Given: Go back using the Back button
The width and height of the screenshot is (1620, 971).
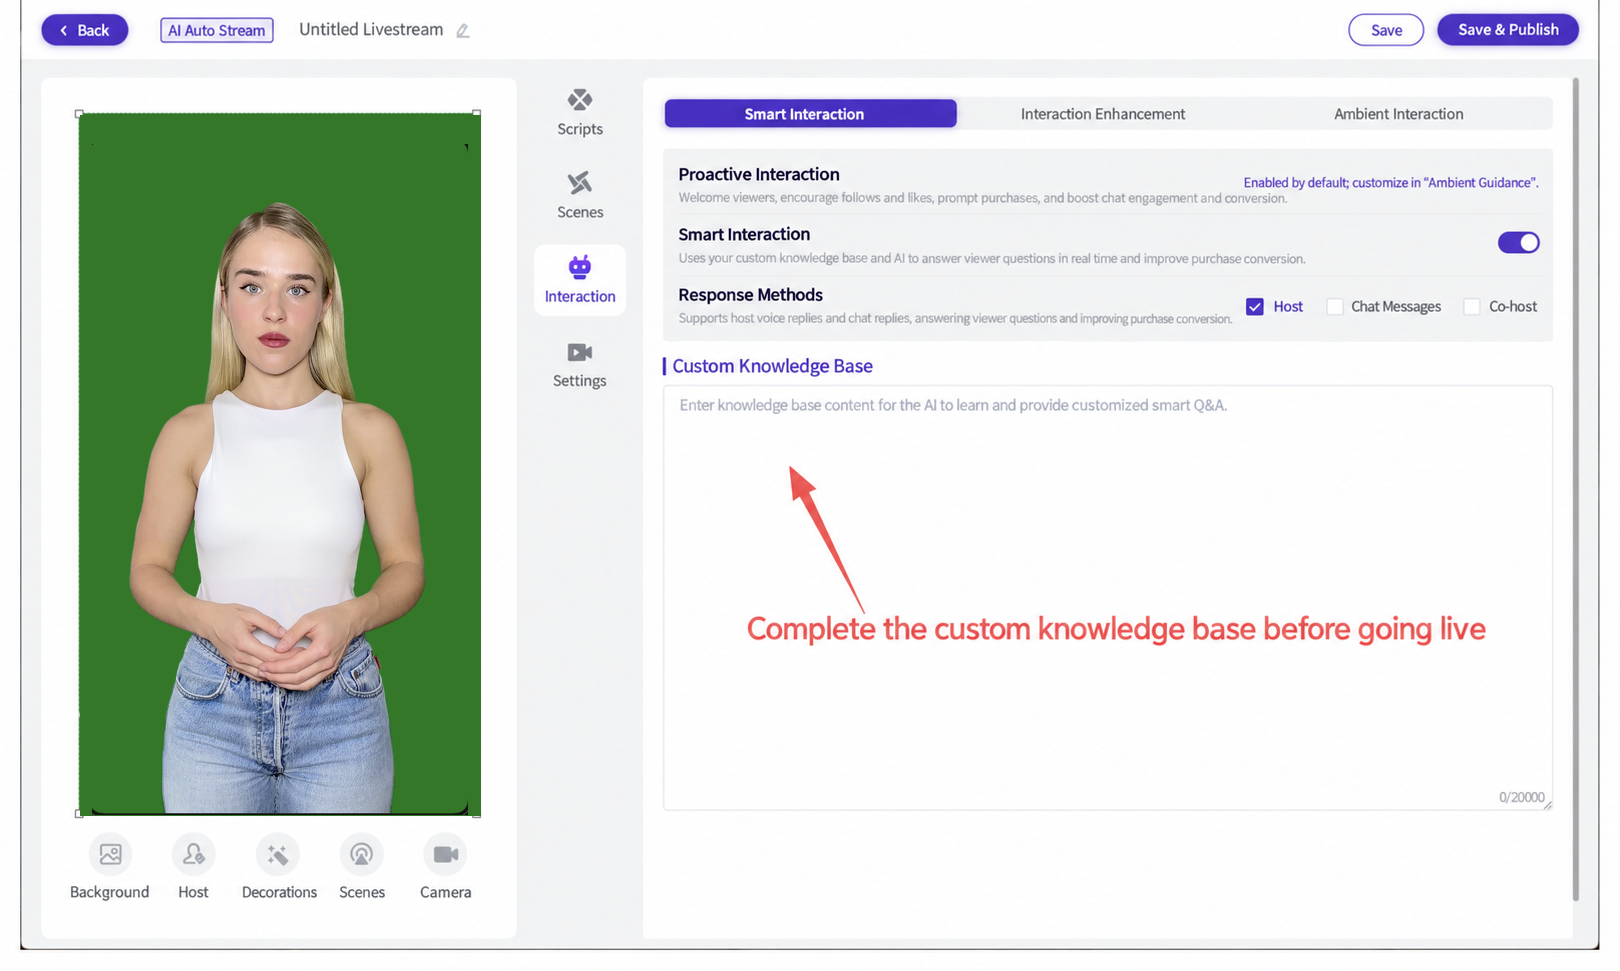Looking at the screenshot, I should coord(85,30).
